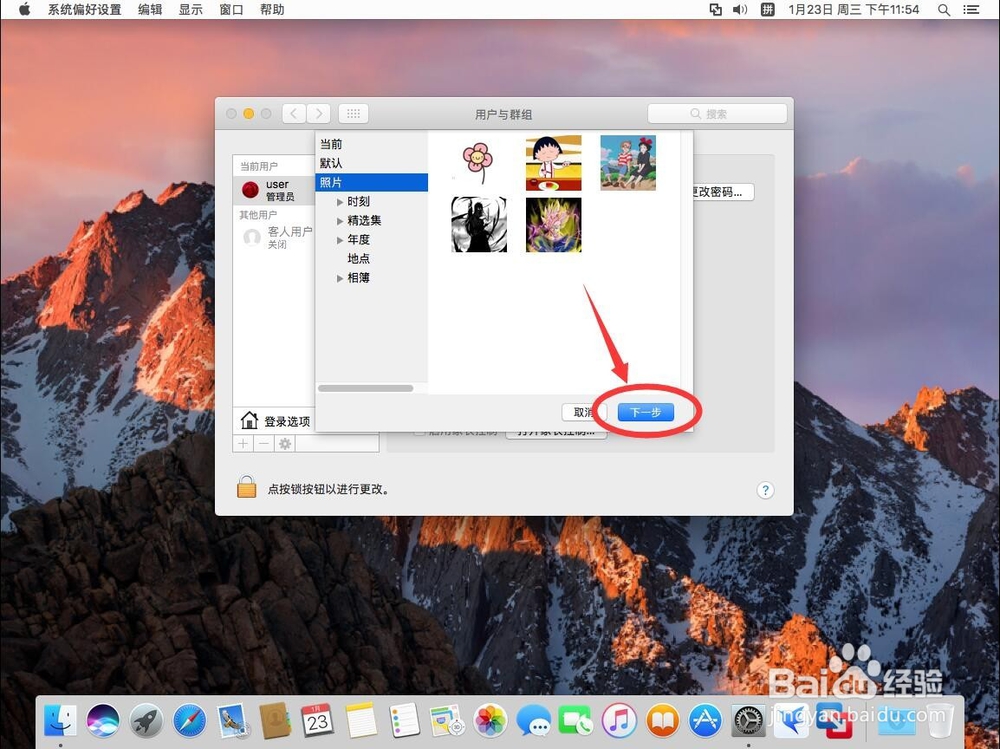Open Spotlight search in menu bar
The height and width of the screenshot is (749, 1000).
[944, 10]
